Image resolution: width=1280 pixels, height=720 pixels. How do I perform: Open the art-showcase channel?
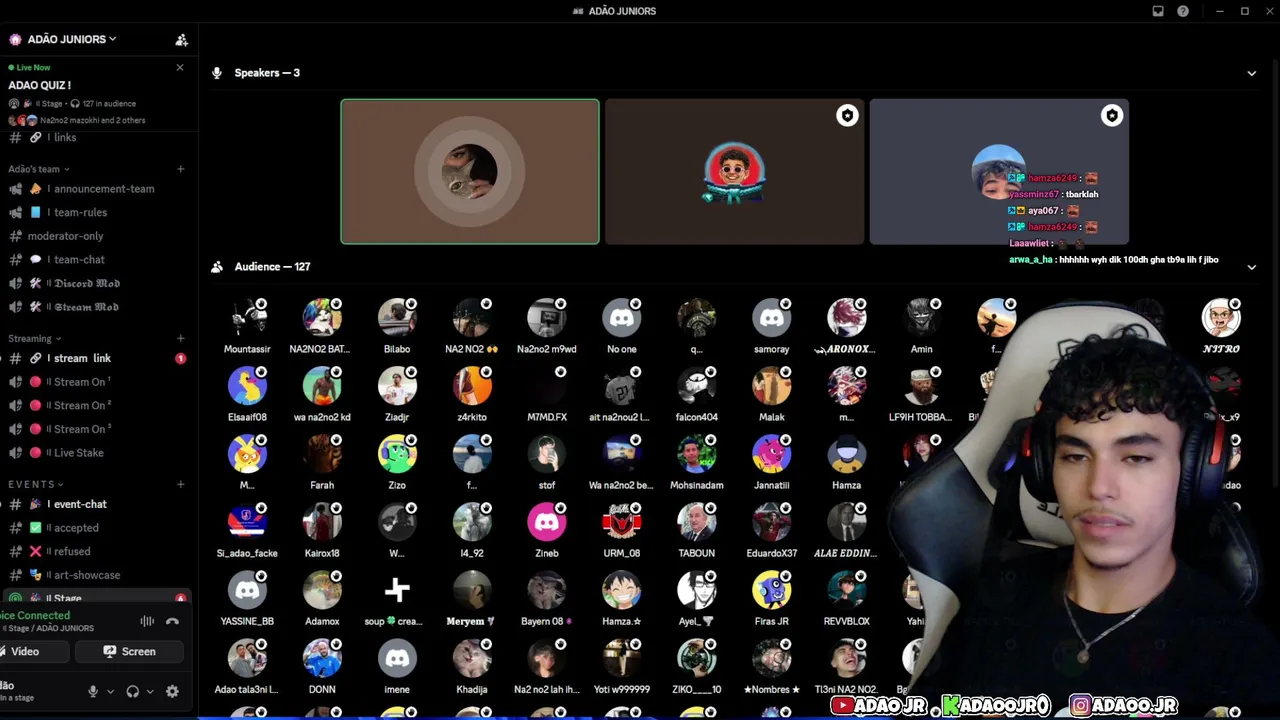pos(96,575)
